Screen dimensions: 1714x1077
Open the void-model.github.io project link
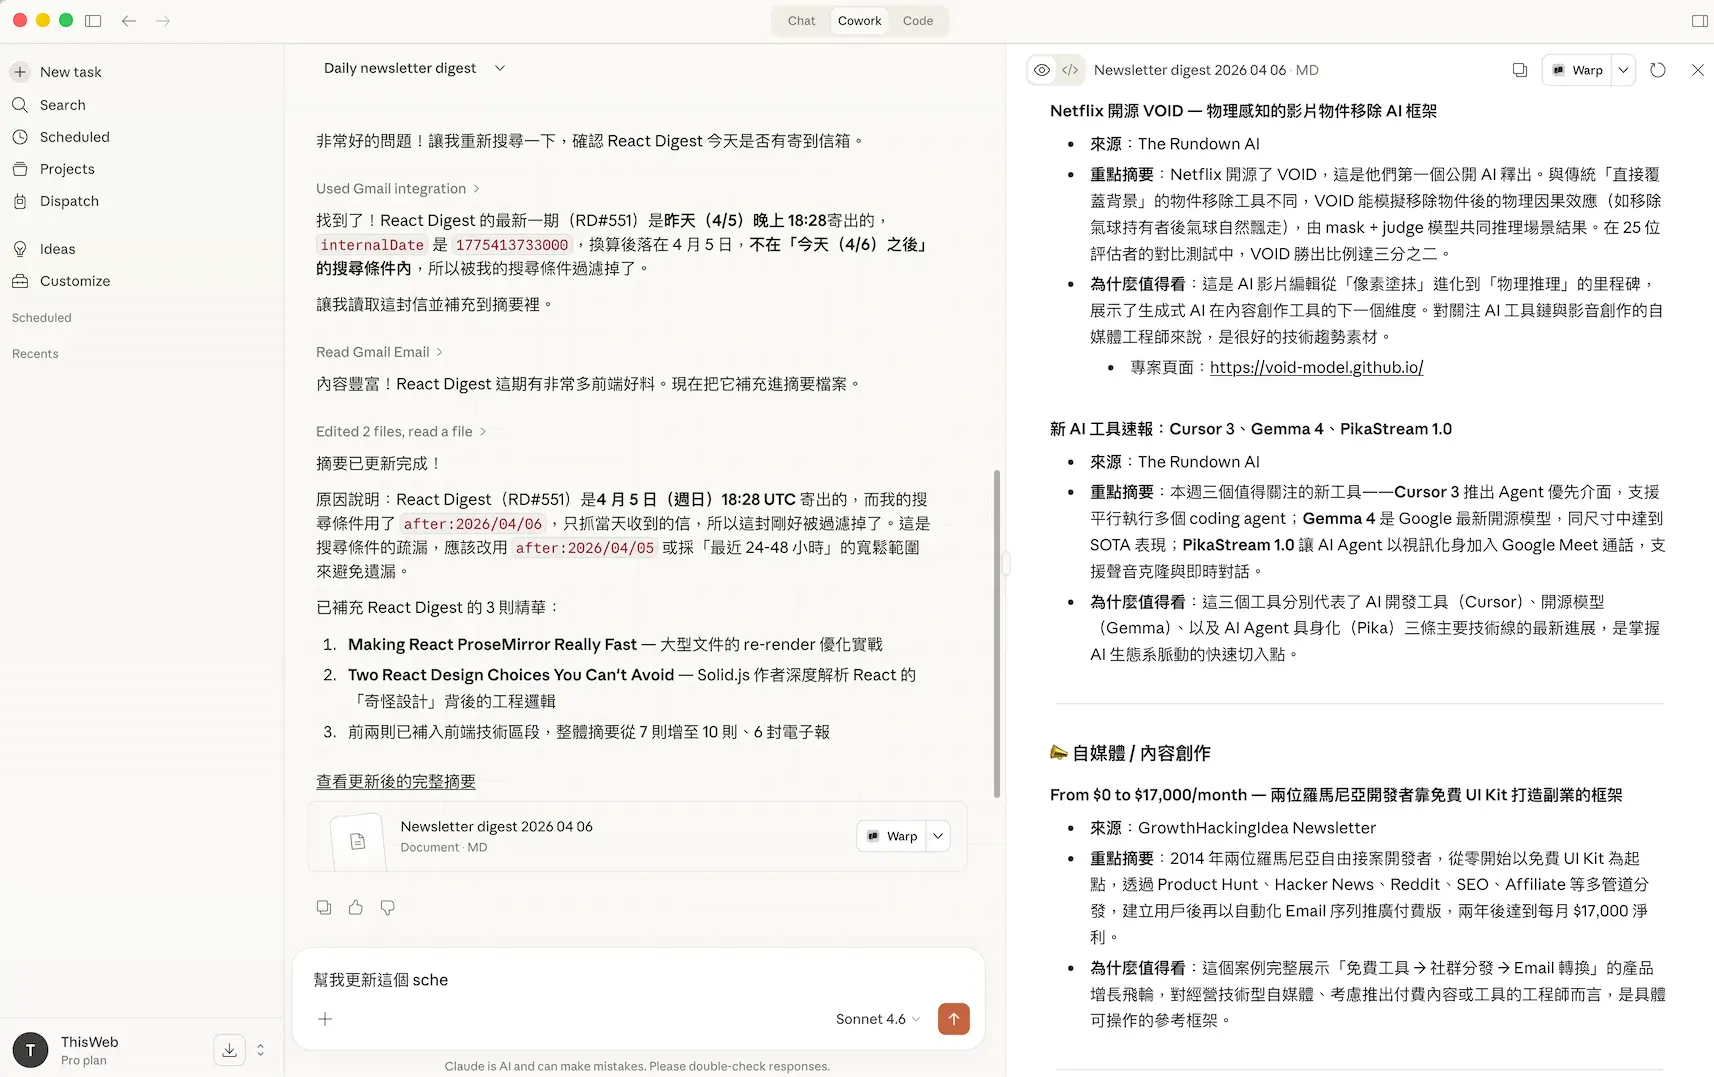(x=1315, y=366)
